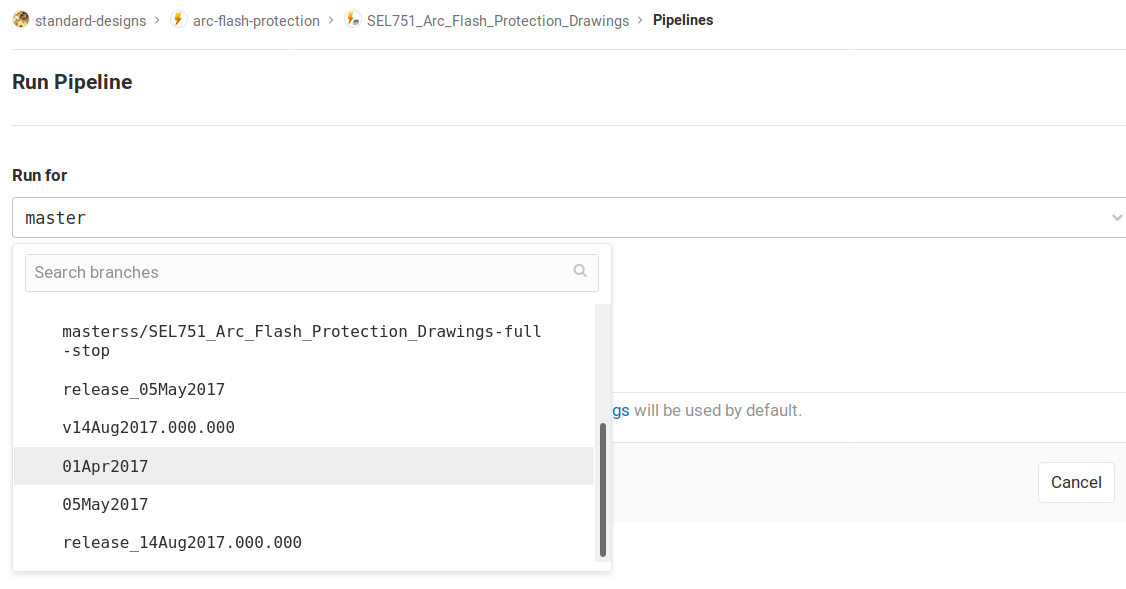Screen dimensions: 1126x589
Task: Click the Pipelines breadcrumb item
Action: tap(683, 20)
